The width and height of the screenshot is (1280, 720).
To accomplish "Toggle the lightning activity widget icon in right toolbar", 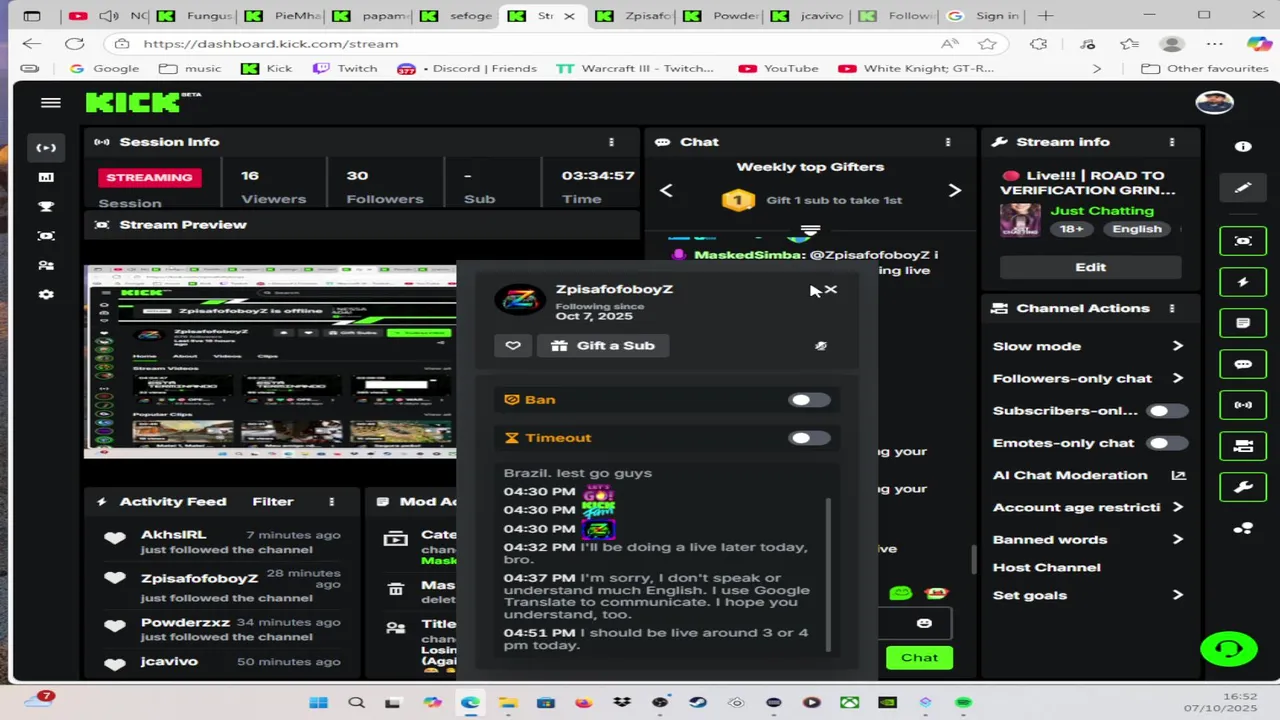I will 1243,282.
